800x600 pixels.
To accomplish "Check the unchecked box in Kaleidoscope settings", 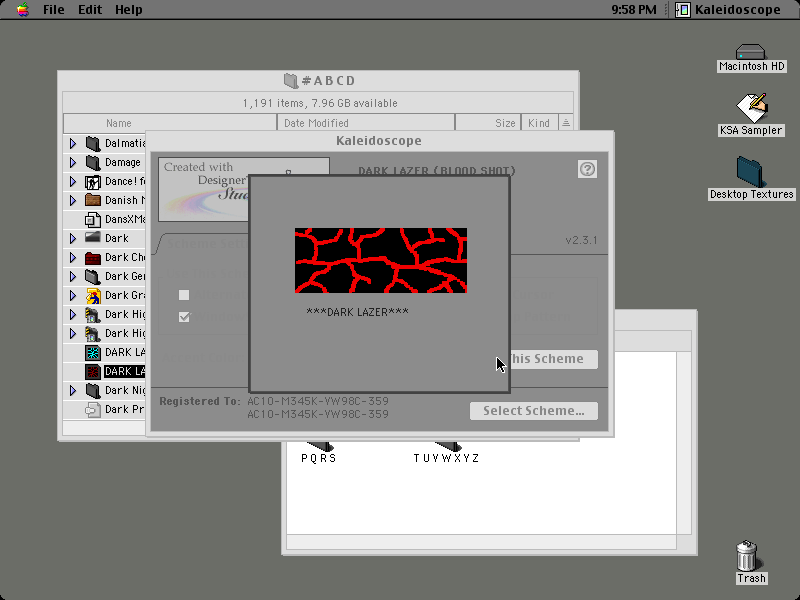I will (x=184, y=295).
